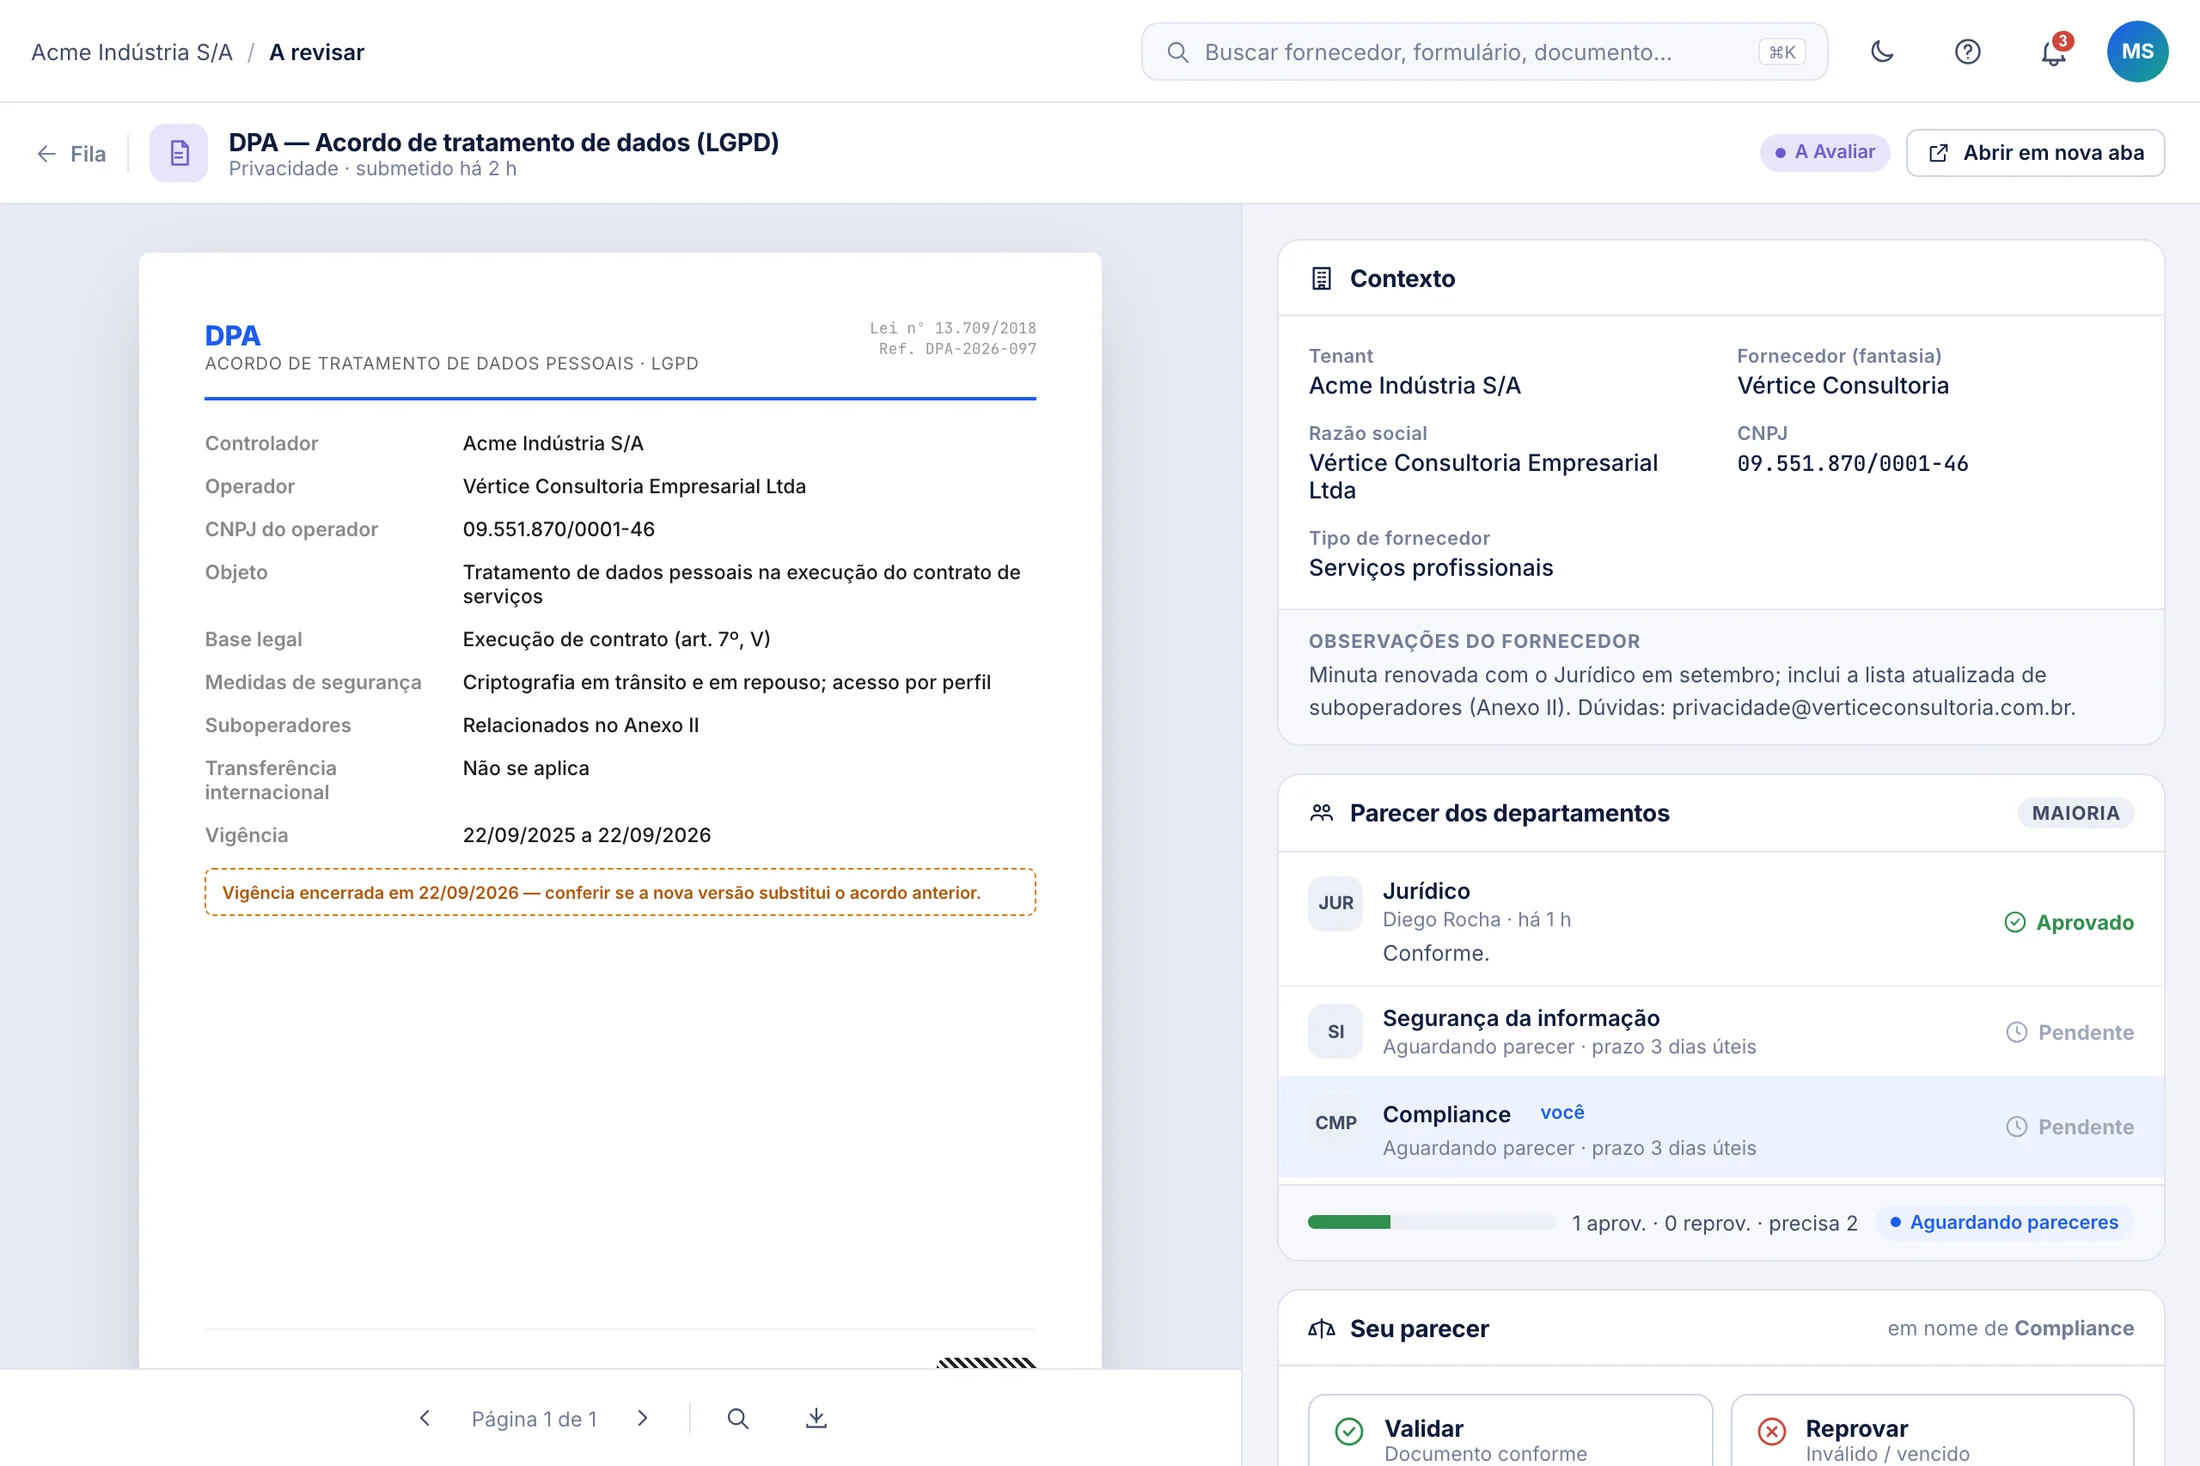Click the MAIORIA rule badge

(x=2075, y=813)
